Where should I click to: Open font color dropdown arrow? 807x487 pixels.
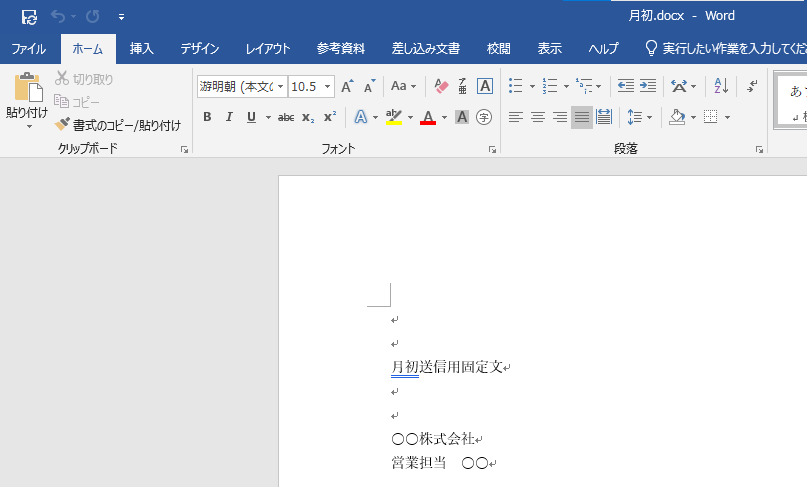[x=444, y=117]
